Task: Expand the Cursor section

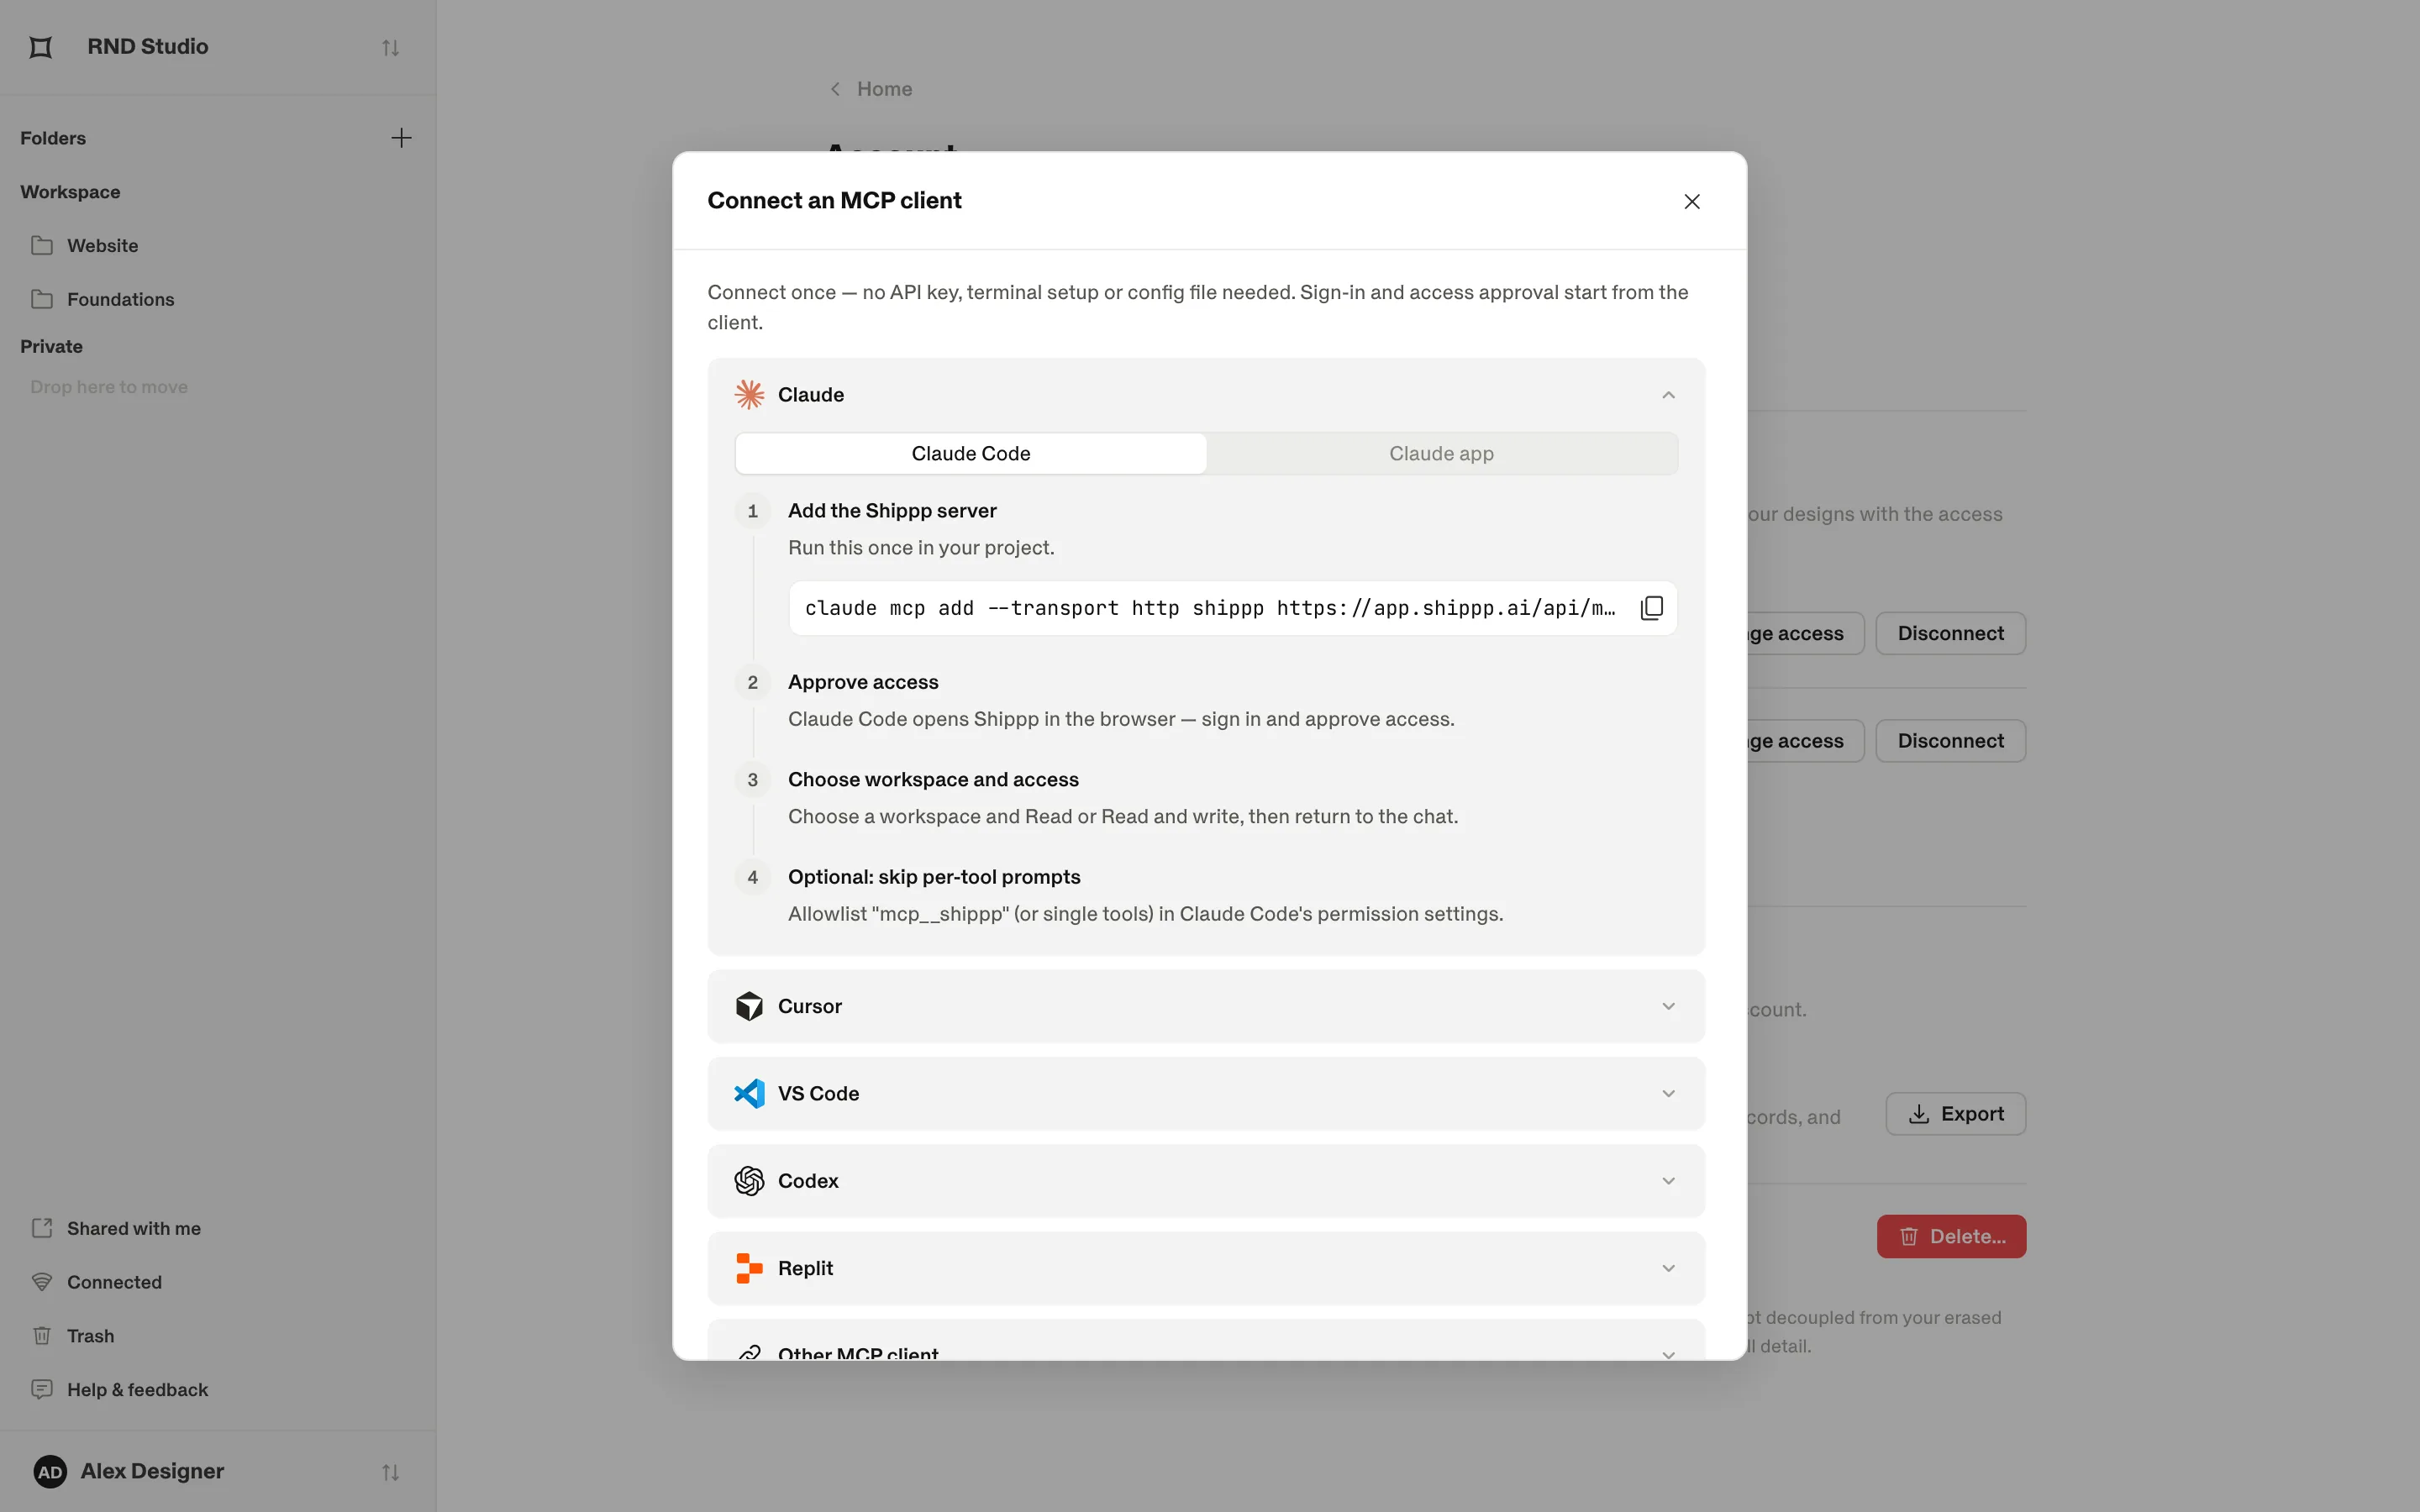Action: [x=1206, y=1006]
